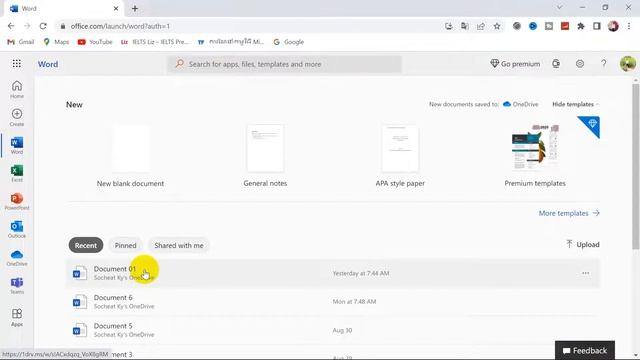This screenshot has height=360, width=640.
Task: Click the Word title in header
Action: (x=48, y=64)
